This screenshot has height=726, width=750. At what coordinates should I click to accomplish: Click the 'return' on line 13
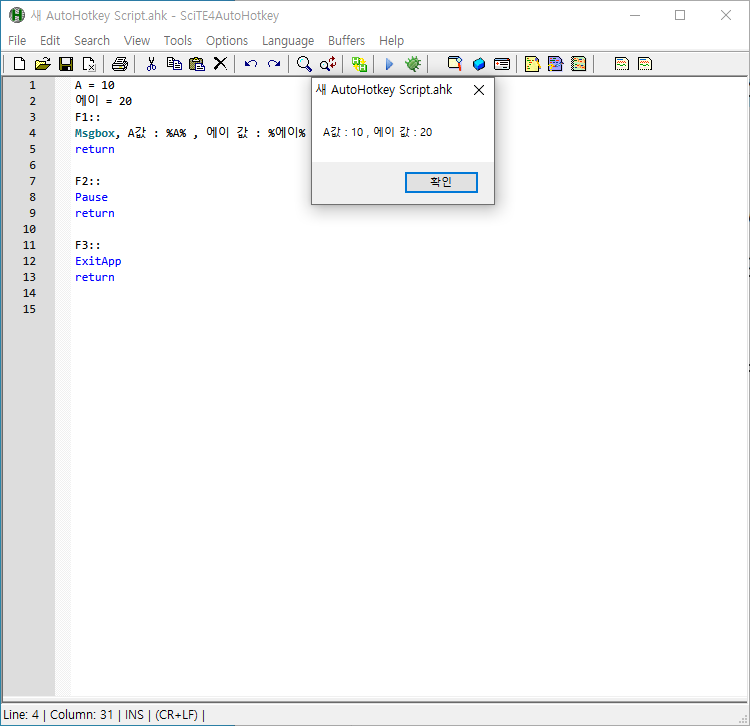click(x=95, y=277)
